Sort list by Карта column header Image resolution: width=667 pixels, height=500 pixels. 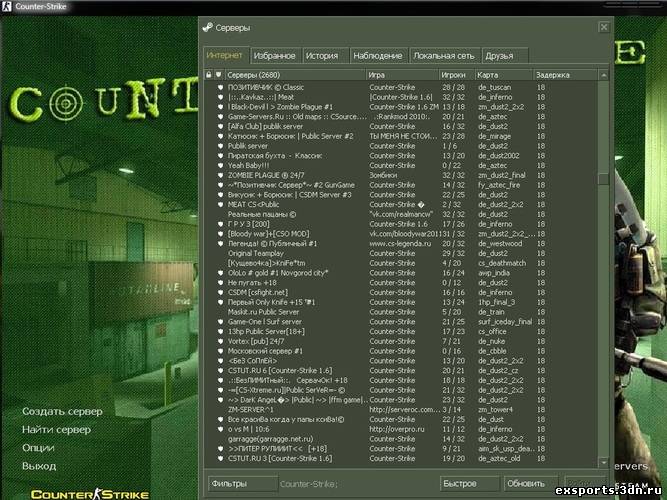504,75
